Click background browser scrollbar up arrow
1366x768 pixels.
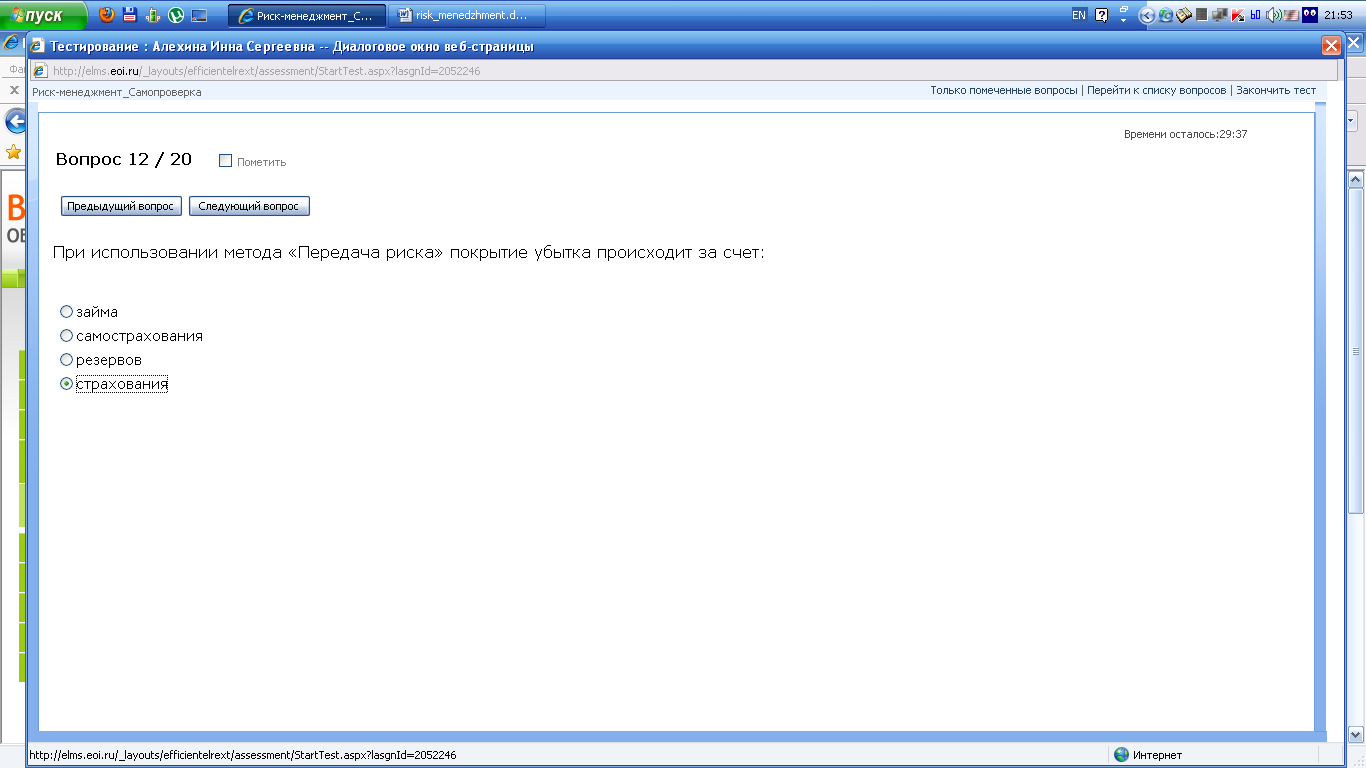tap(1356, 180)
